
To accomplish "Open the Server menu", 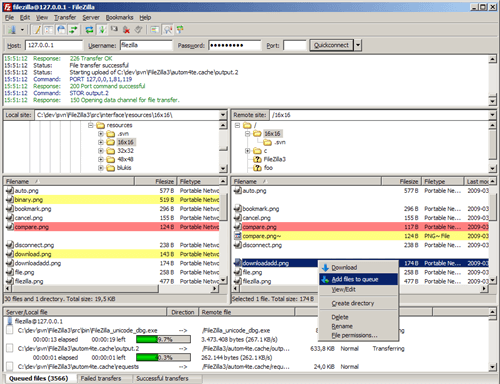I will point(91,17).
